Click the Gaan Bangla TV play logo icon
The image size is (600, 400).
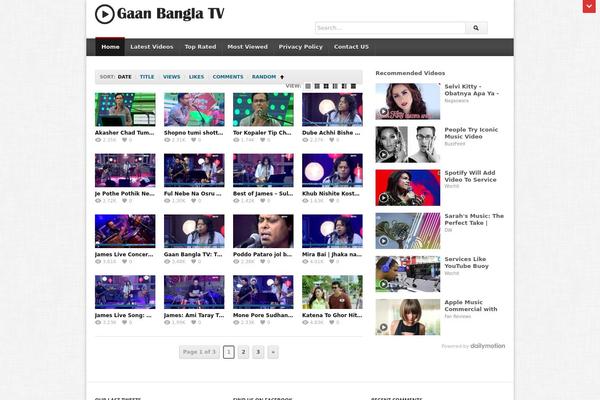(104, 14)
